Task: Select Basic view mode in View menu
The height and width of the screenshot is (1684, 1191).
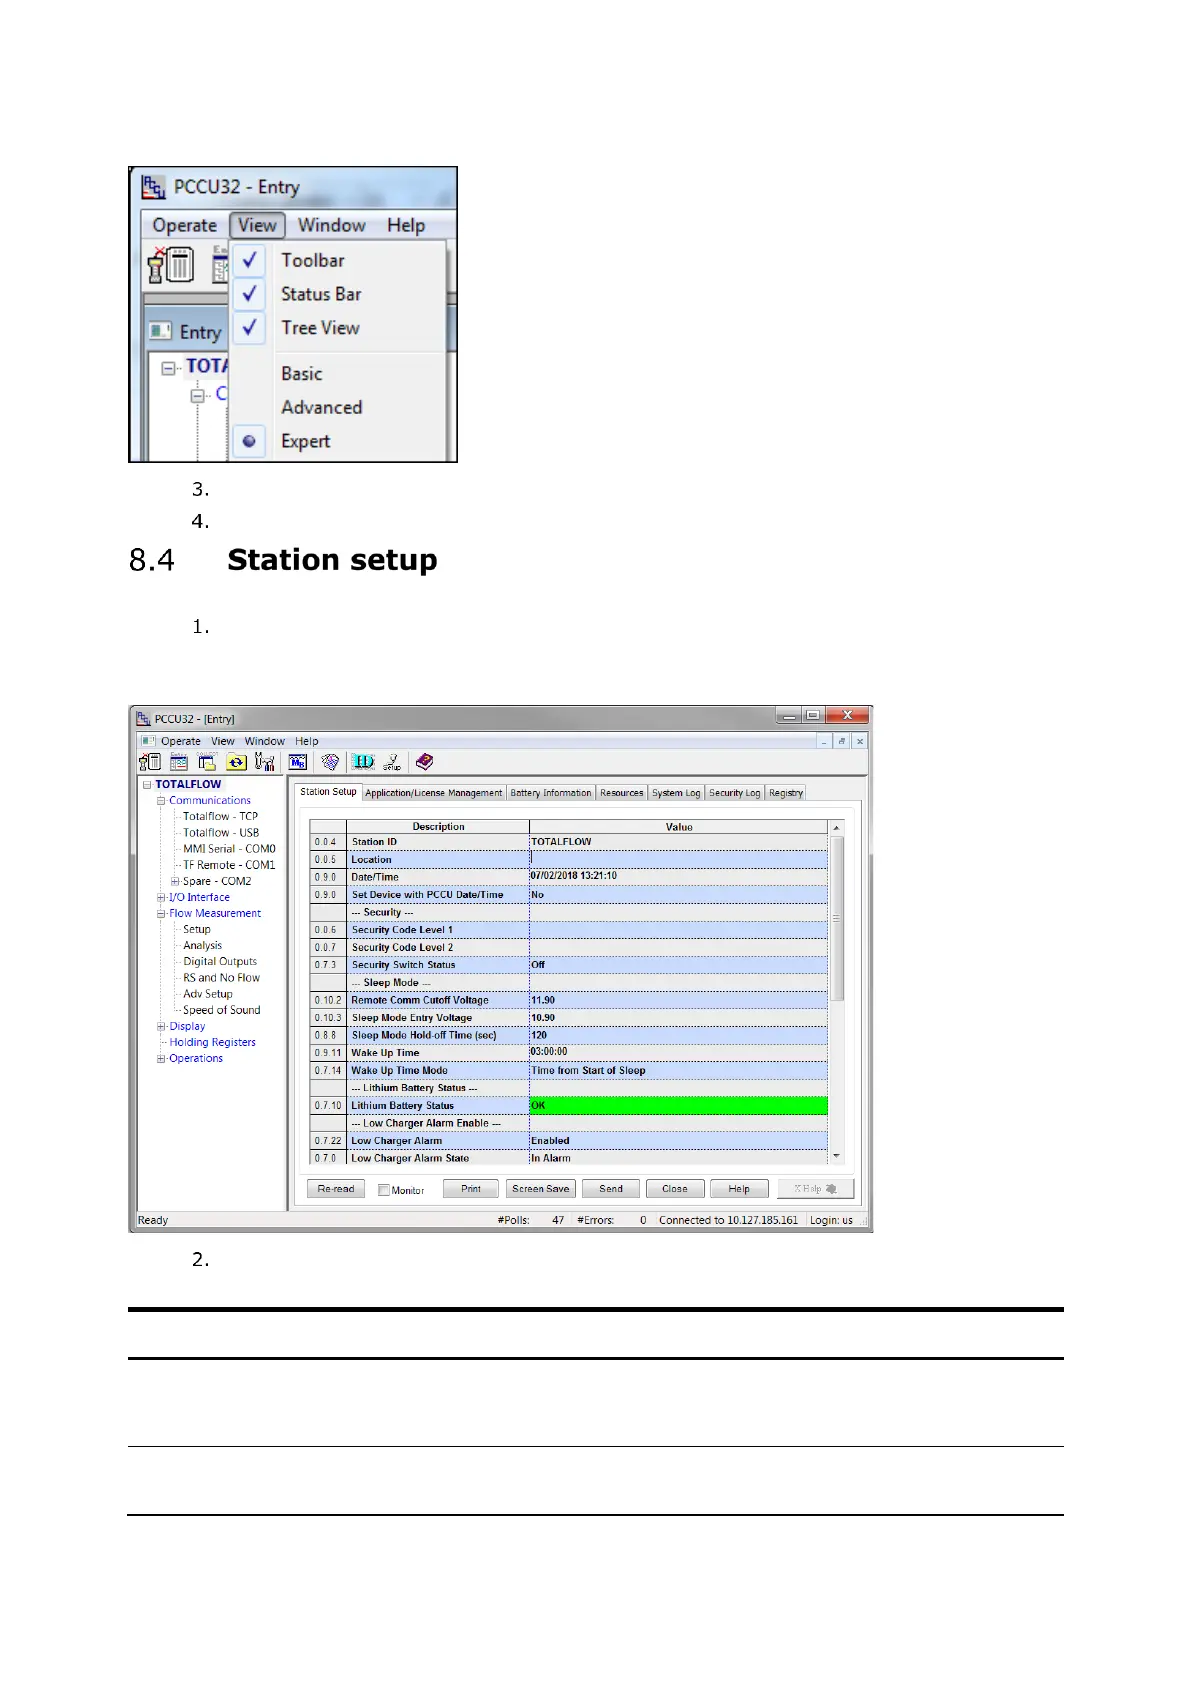Action: click(338, 374)
